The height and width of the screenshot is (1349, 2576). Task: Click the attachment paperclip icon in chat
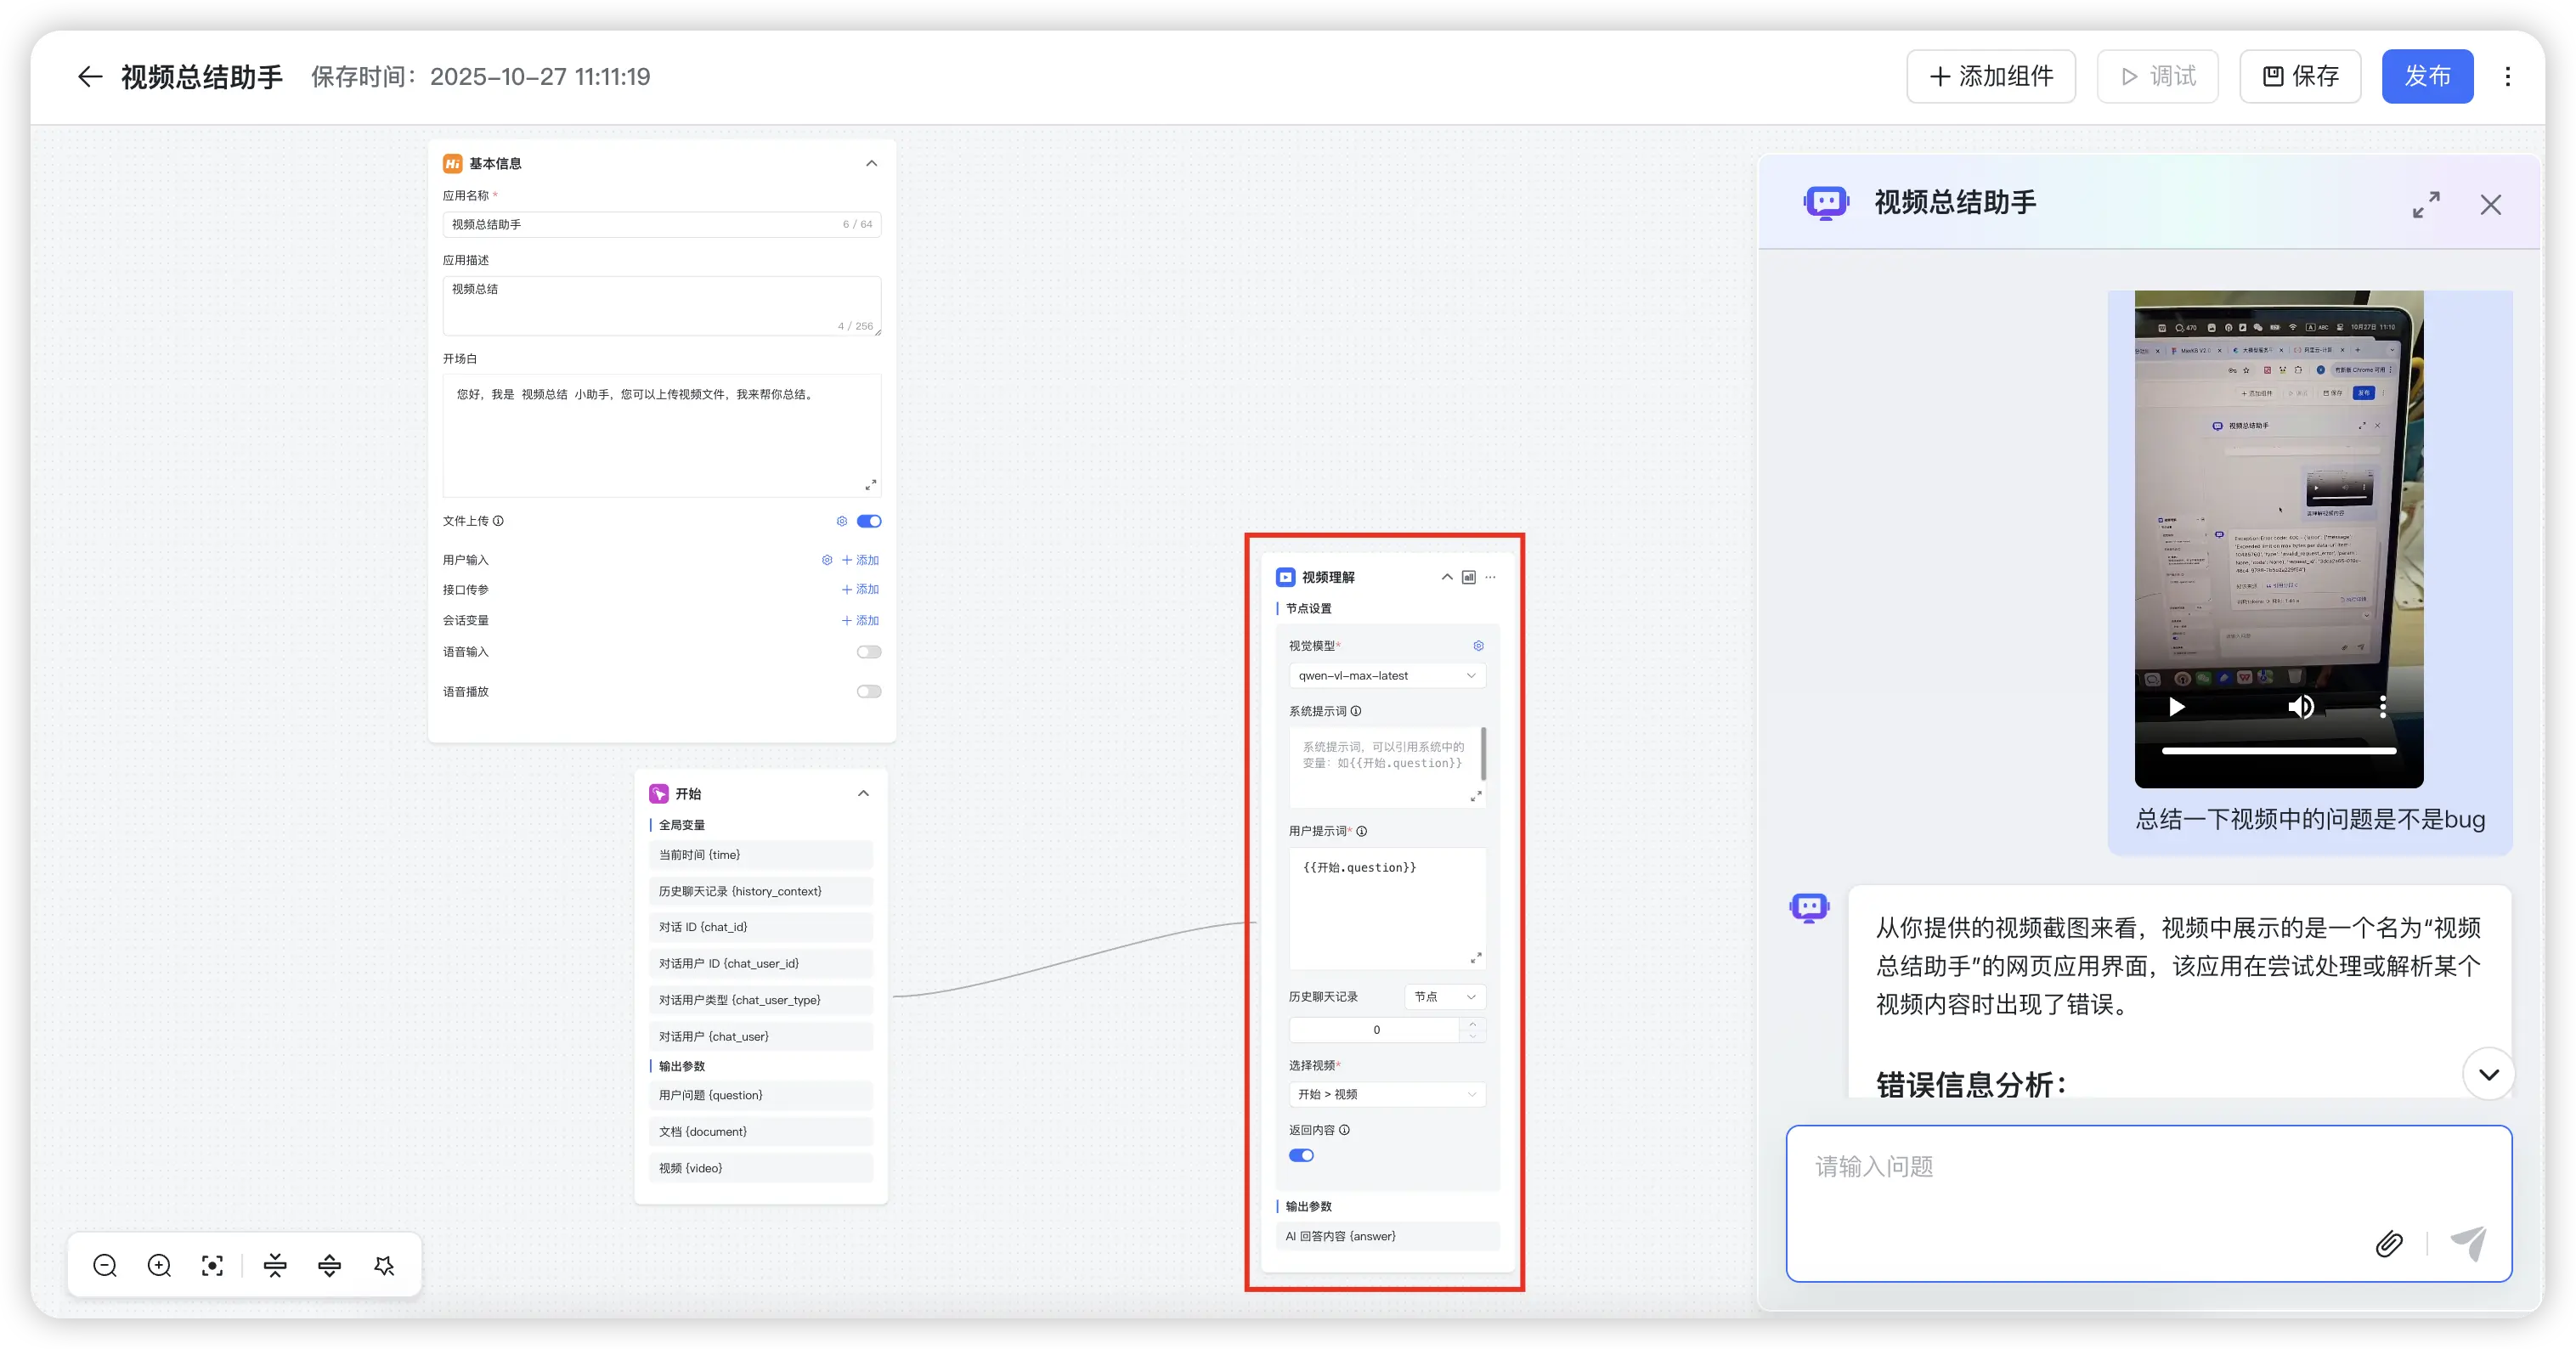(2389, 1244)
